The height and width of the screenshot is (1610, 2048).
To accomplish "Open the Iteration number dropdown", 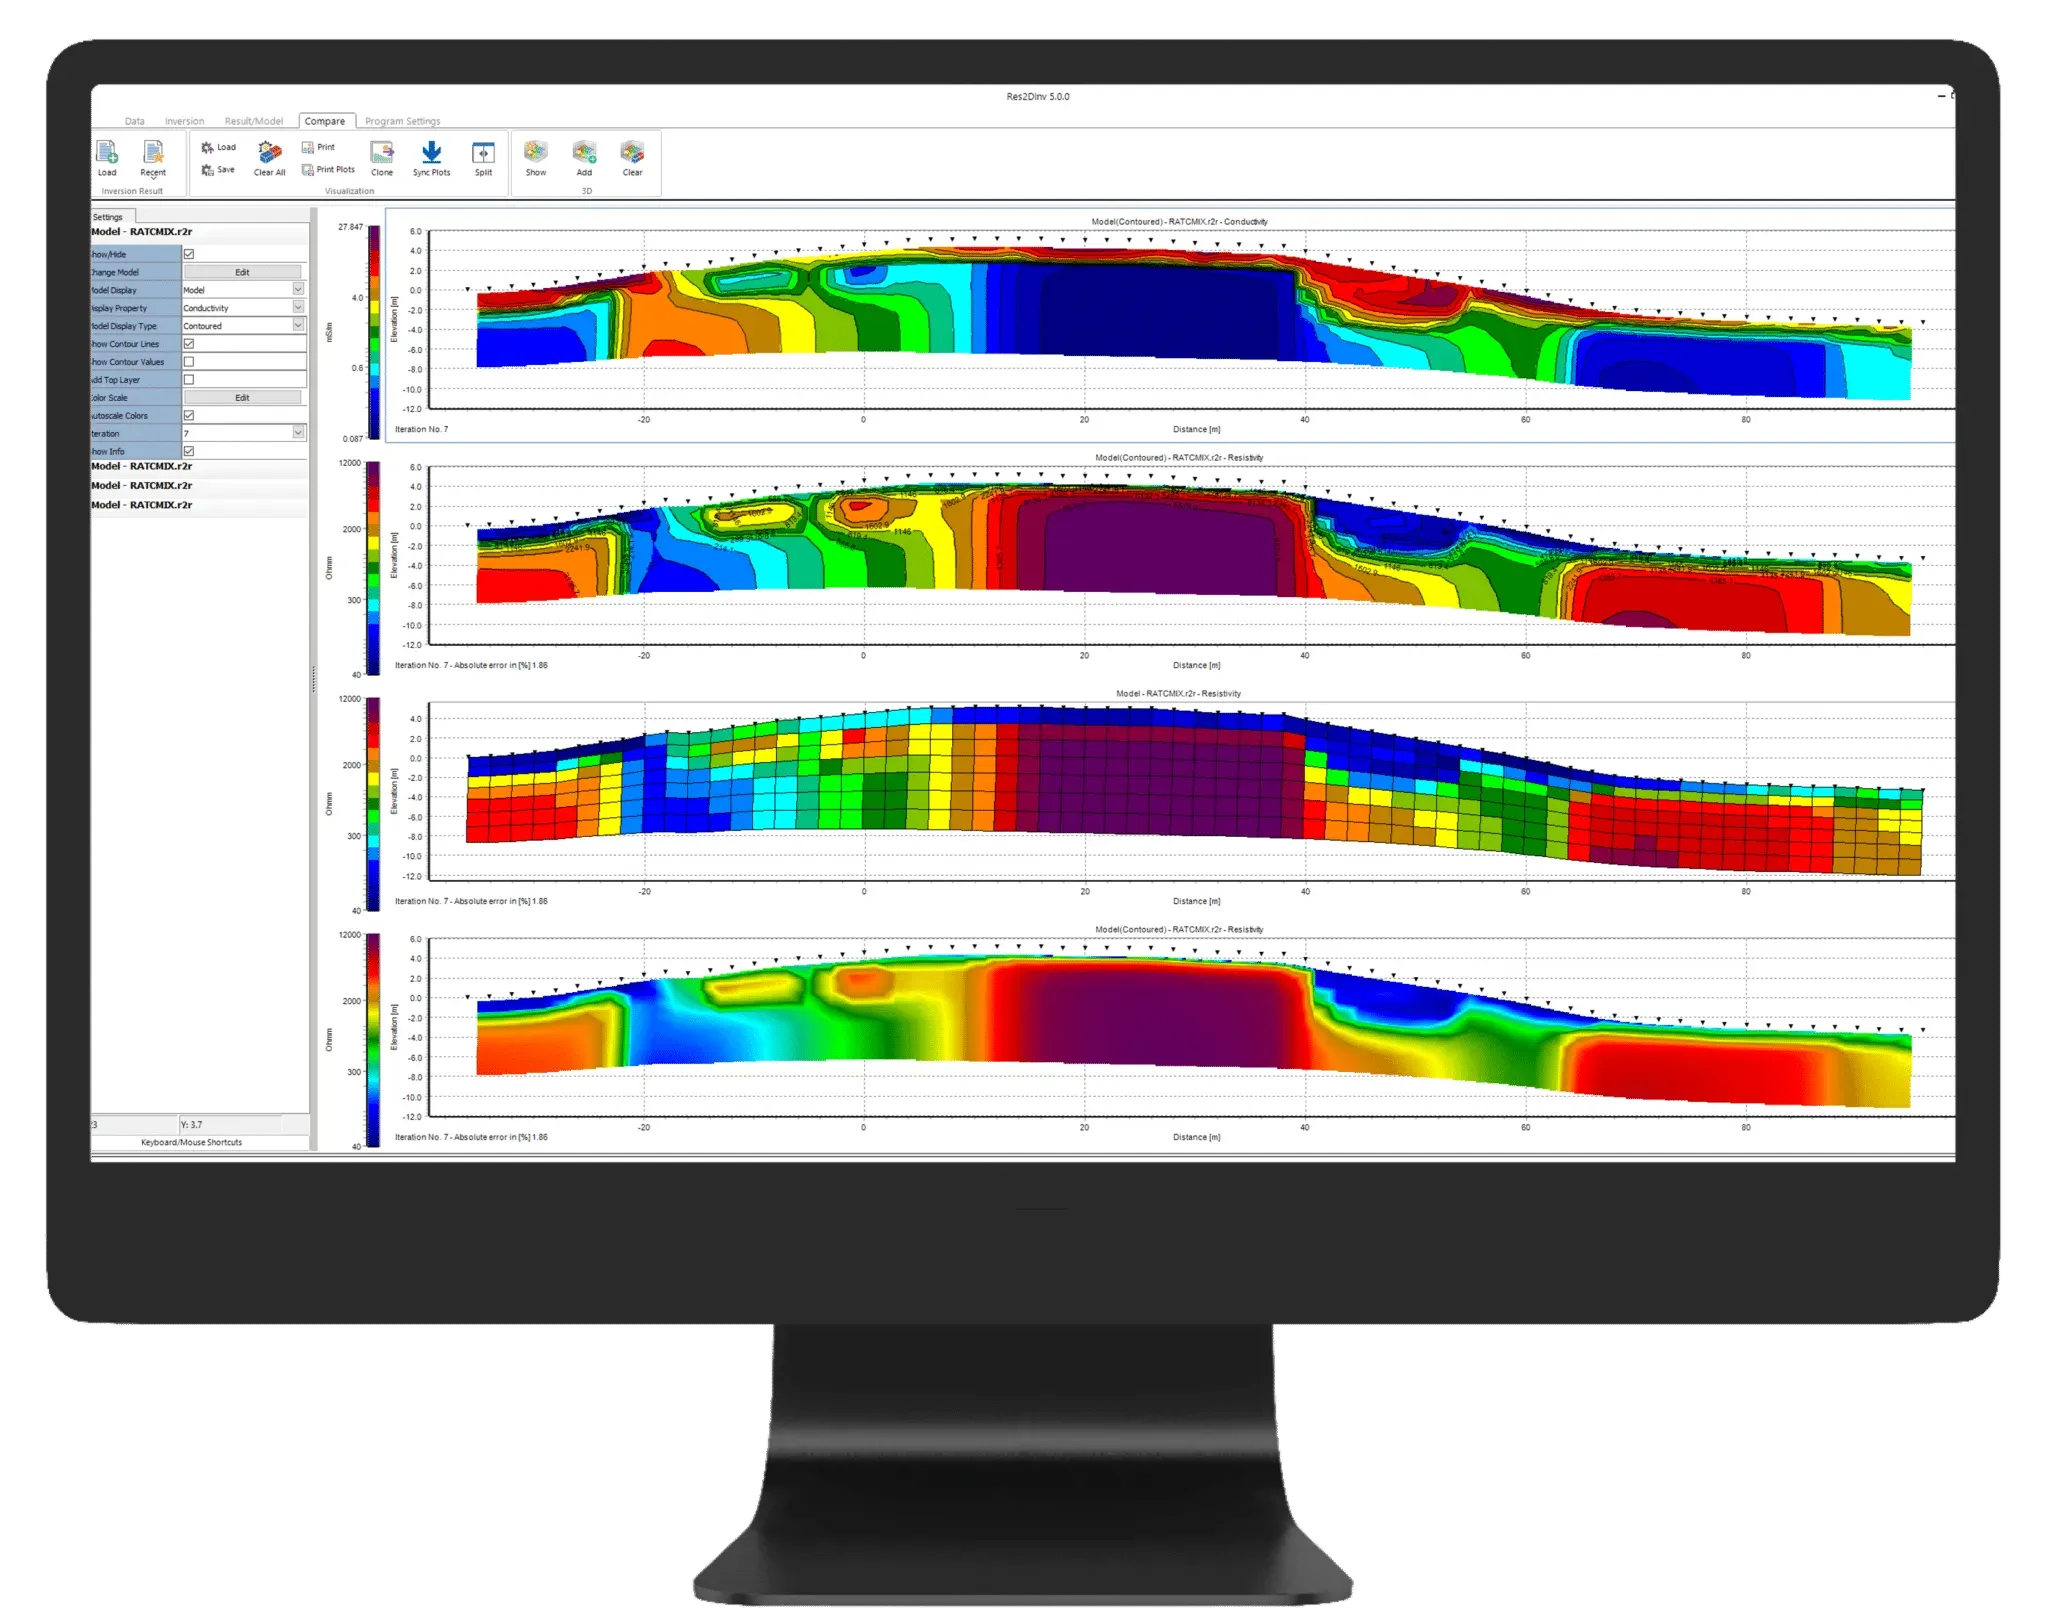I will coord(298,433).
